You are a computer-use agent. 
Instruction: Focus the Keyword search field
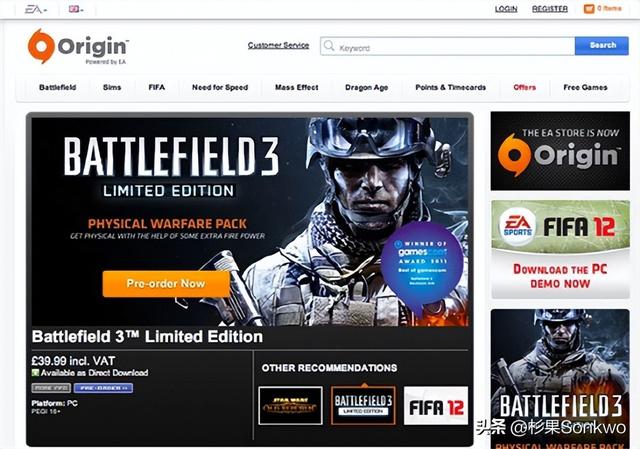[448, 47]
